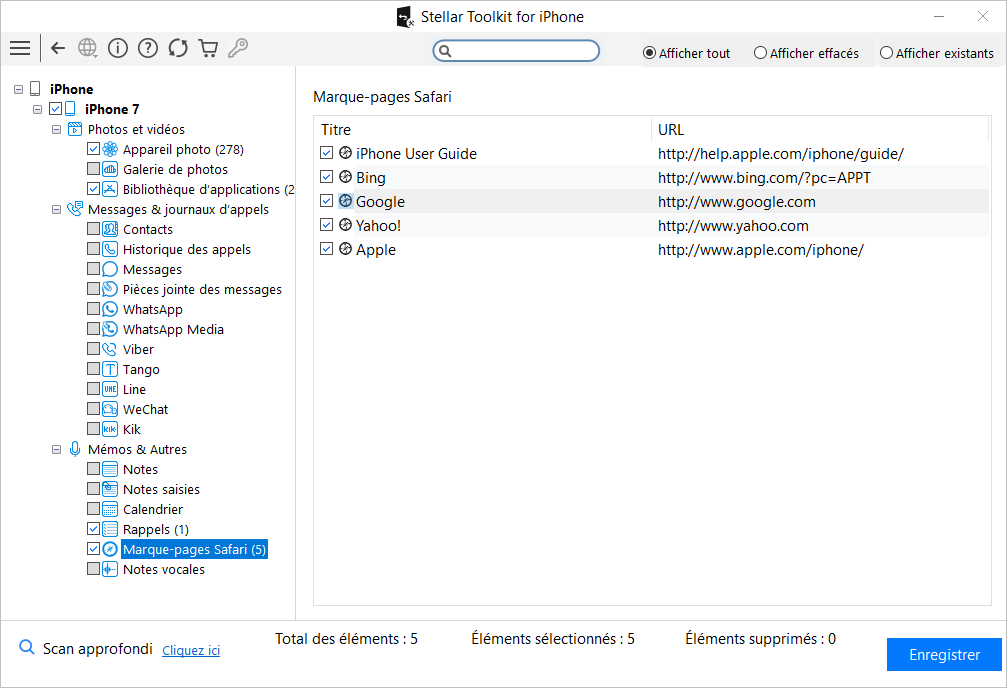The image size is (1007, 688).
Task: Select Marque-pages Safari (5) tree item
Action: pyautogui.click(x=194, y=549)
